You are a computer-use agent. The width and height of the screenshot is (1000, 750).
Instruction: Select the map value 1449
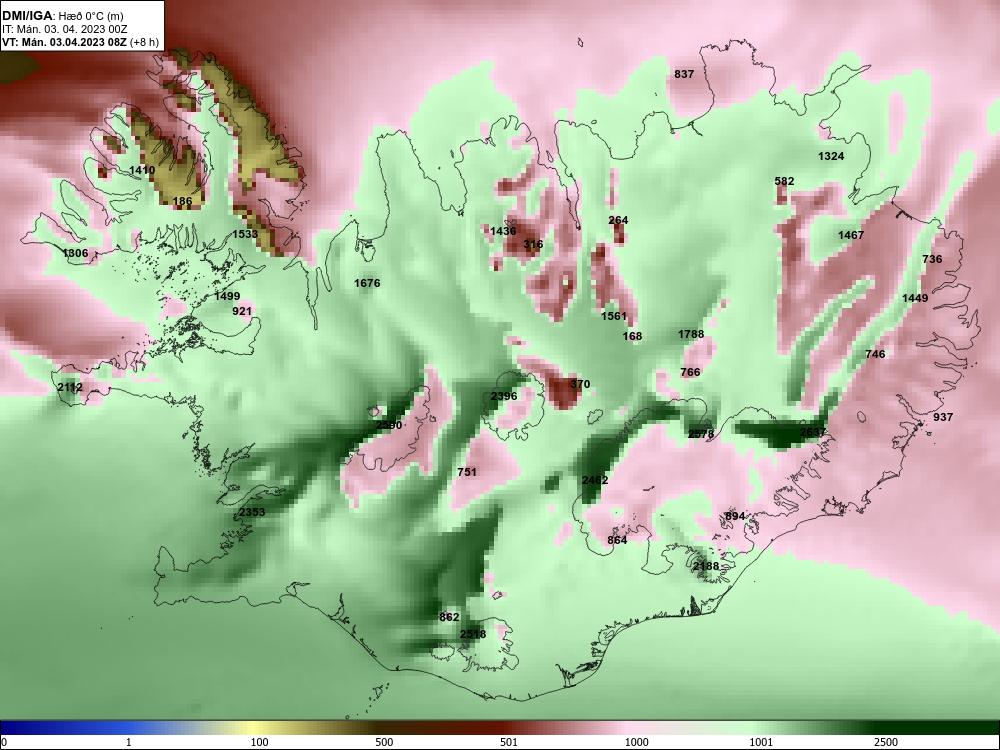pyautogui.click(x=915, y=298)
